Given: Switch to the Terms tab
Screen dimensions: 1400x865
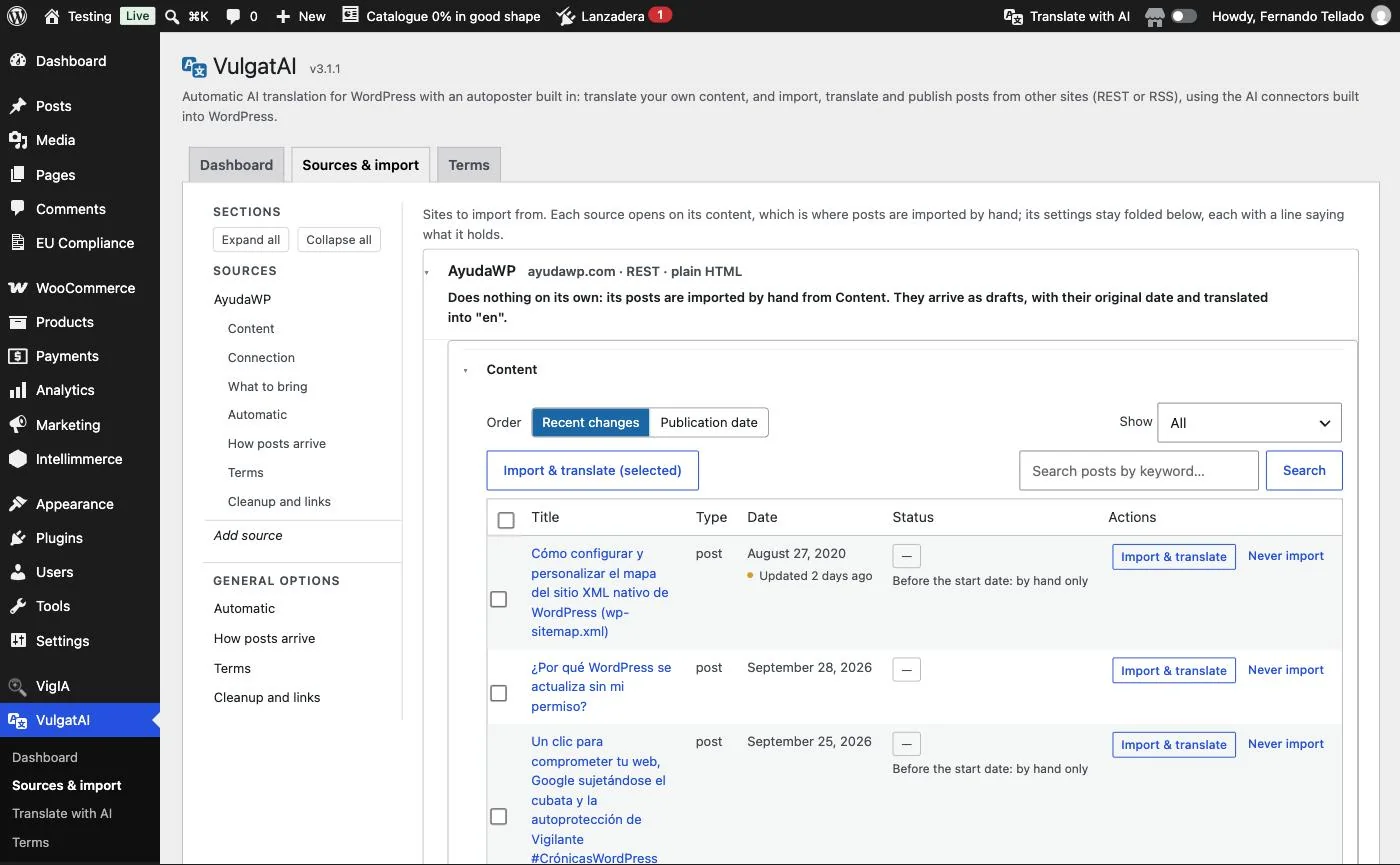Looking at the screenshot, I should tap(469, 165).
